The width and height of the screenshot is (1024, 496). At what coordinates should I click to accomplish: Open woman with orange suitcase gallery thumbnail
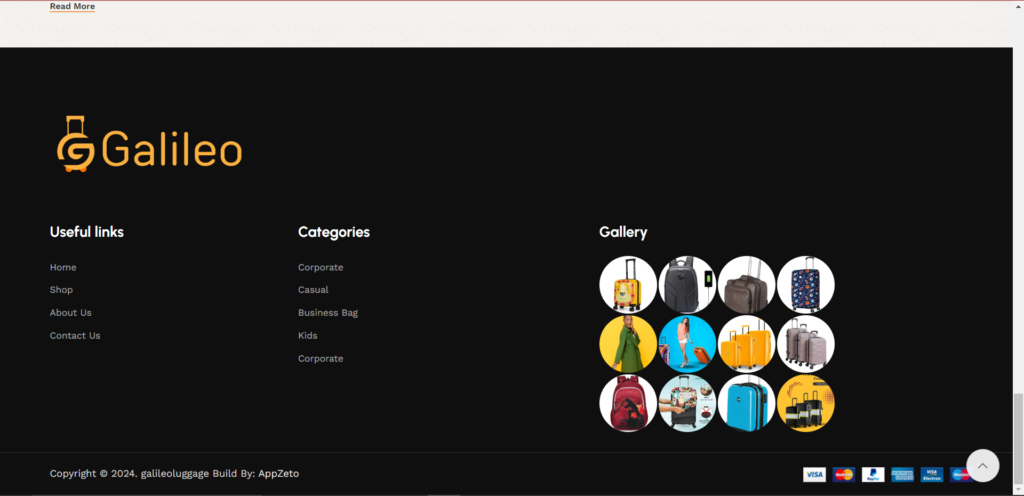[687, 344]
